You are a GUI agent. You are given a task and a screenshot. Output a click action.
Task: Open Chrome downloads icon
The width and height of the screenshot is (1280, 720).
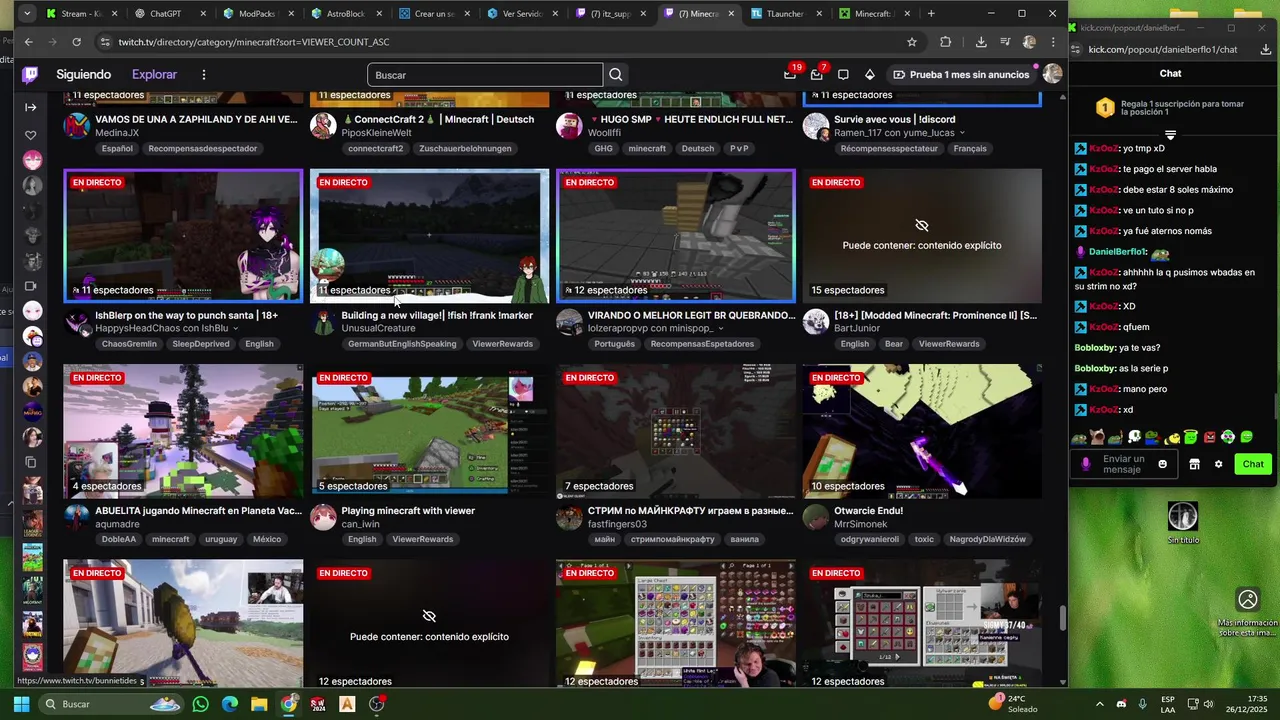(981, 42)
